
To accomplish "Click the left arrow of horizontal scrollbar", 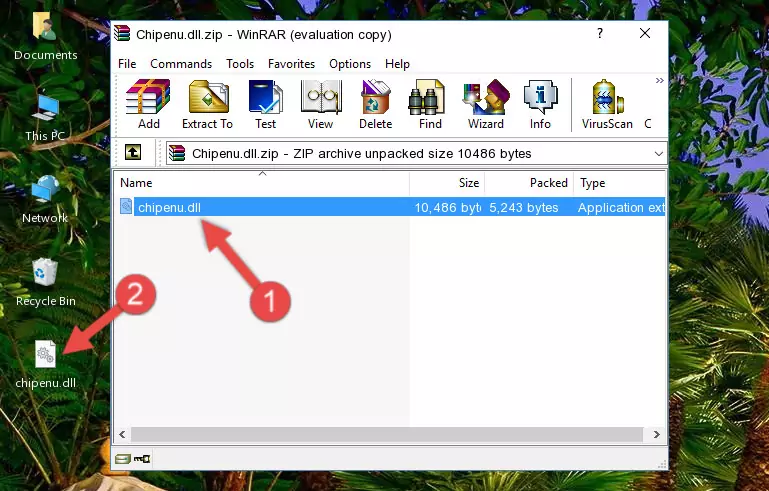I will [x=122, y=434].
